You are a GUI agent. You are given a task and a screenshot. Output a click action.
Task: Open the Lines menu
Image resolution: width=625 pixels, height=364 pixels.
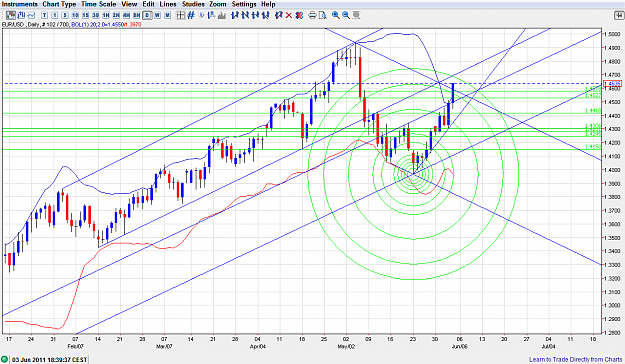[x=168, y=4]
